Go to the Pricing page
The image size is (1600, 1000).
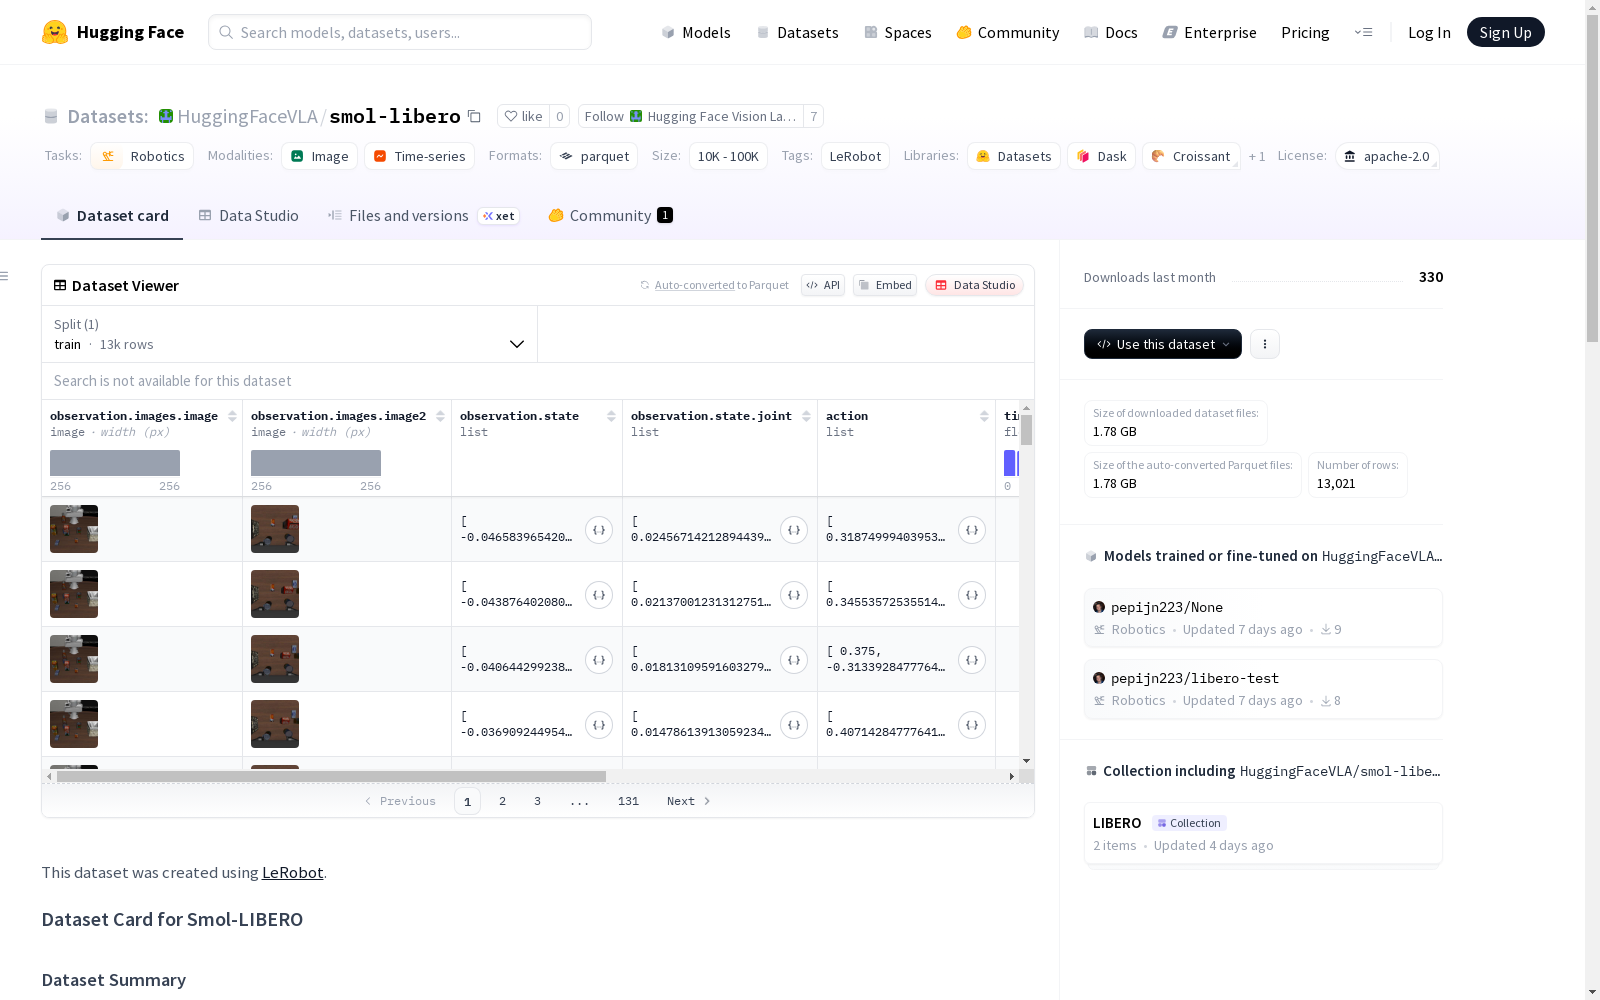(1305, 32)
